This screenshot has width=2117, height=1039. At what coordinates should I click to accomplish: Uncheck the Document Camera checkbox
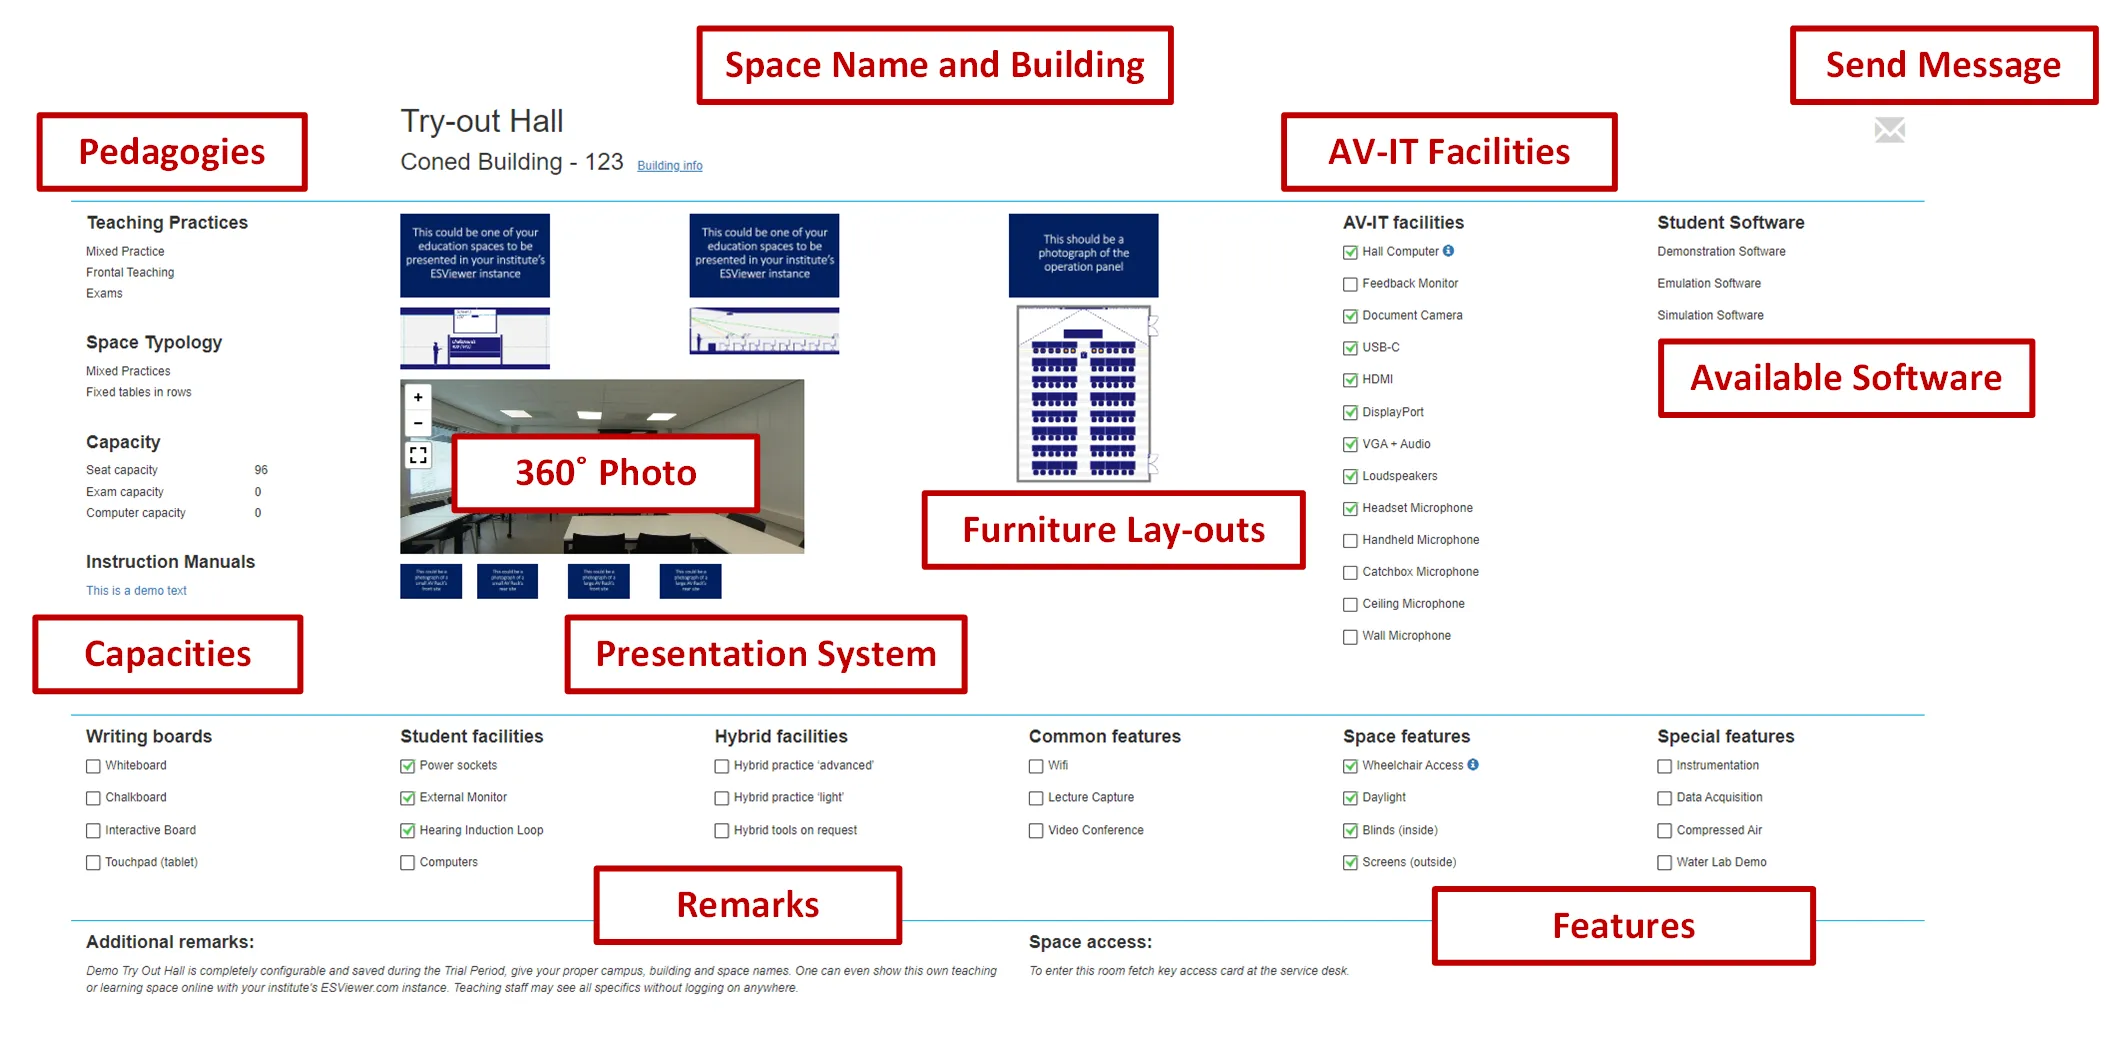point(1350,316)
